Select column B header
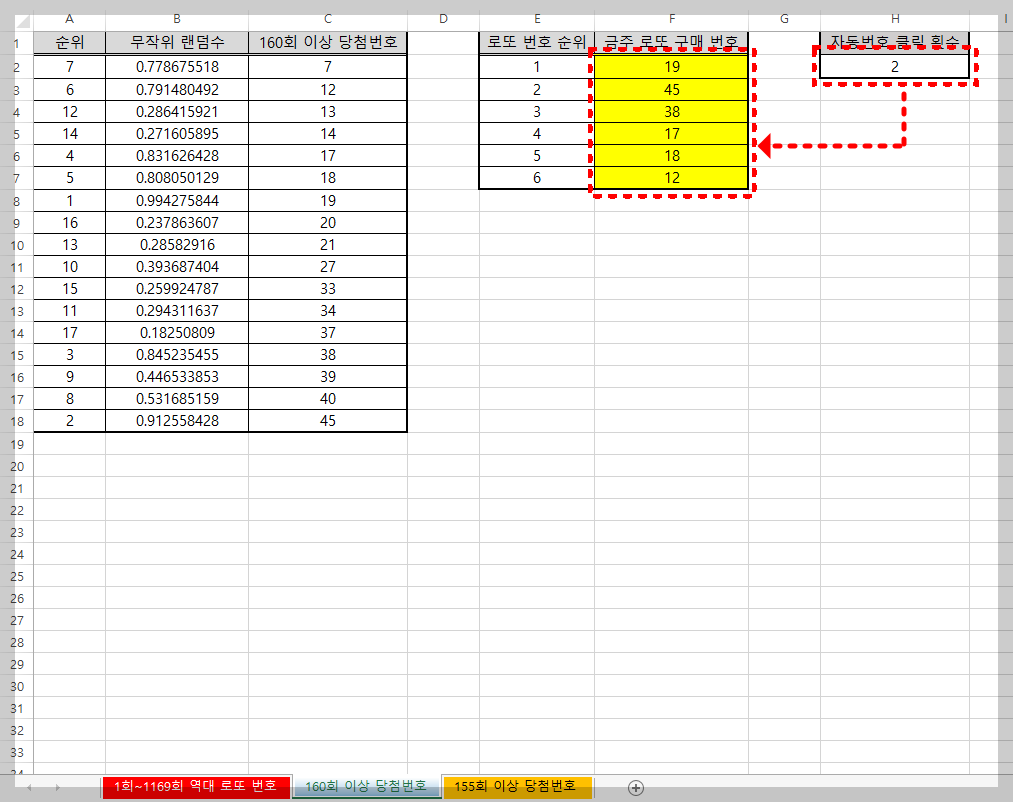This screenshot has height=802, width=1013. (x=177, y=19)
